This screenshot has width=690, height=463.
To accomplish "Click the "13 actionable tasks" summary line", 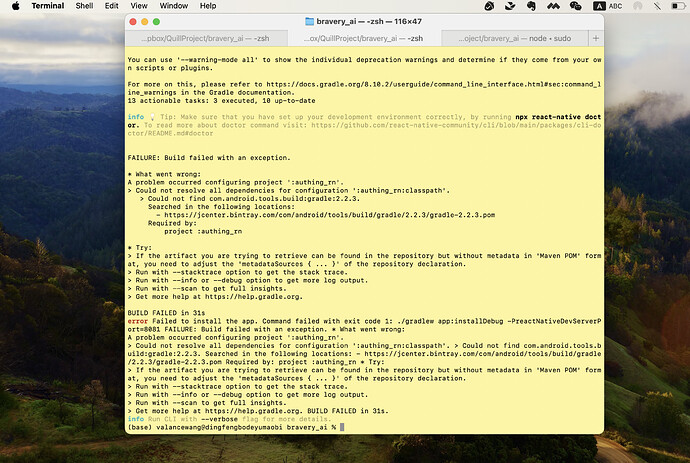I will (x=221, y=100).
